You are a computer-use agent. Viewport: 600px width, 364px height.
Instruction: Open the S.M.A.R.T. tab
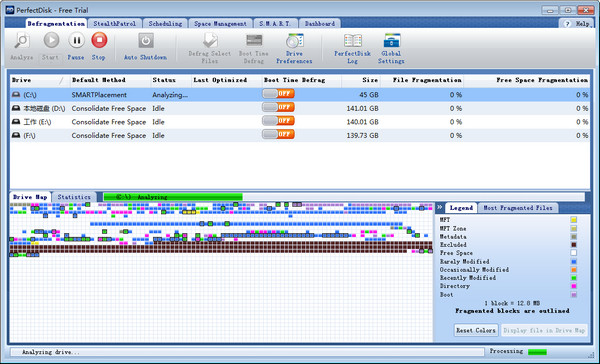275,24
